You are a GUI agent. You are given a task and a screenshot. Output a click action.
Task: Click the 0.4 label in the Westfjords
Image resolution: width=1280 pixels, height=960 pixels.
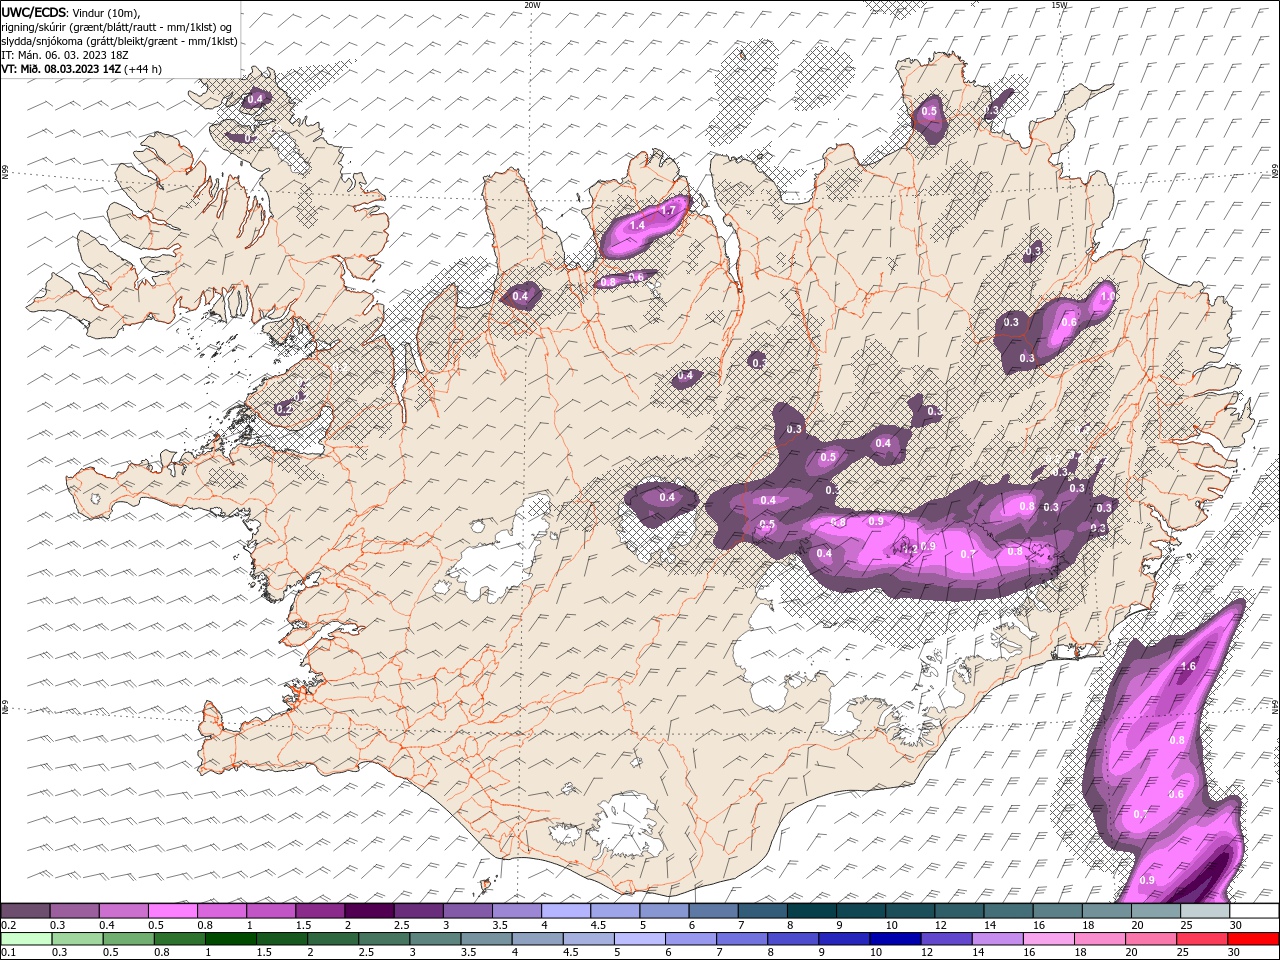(255, 98)
